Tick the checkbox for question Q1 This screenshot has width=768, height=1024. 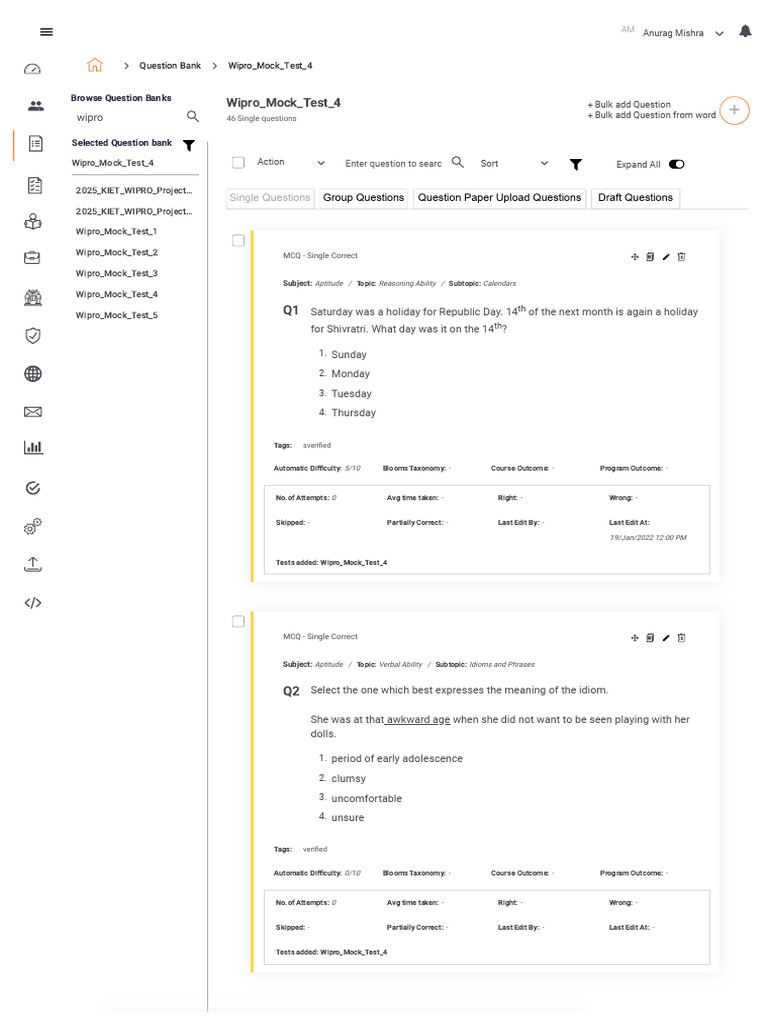click(x=238, y=240)
